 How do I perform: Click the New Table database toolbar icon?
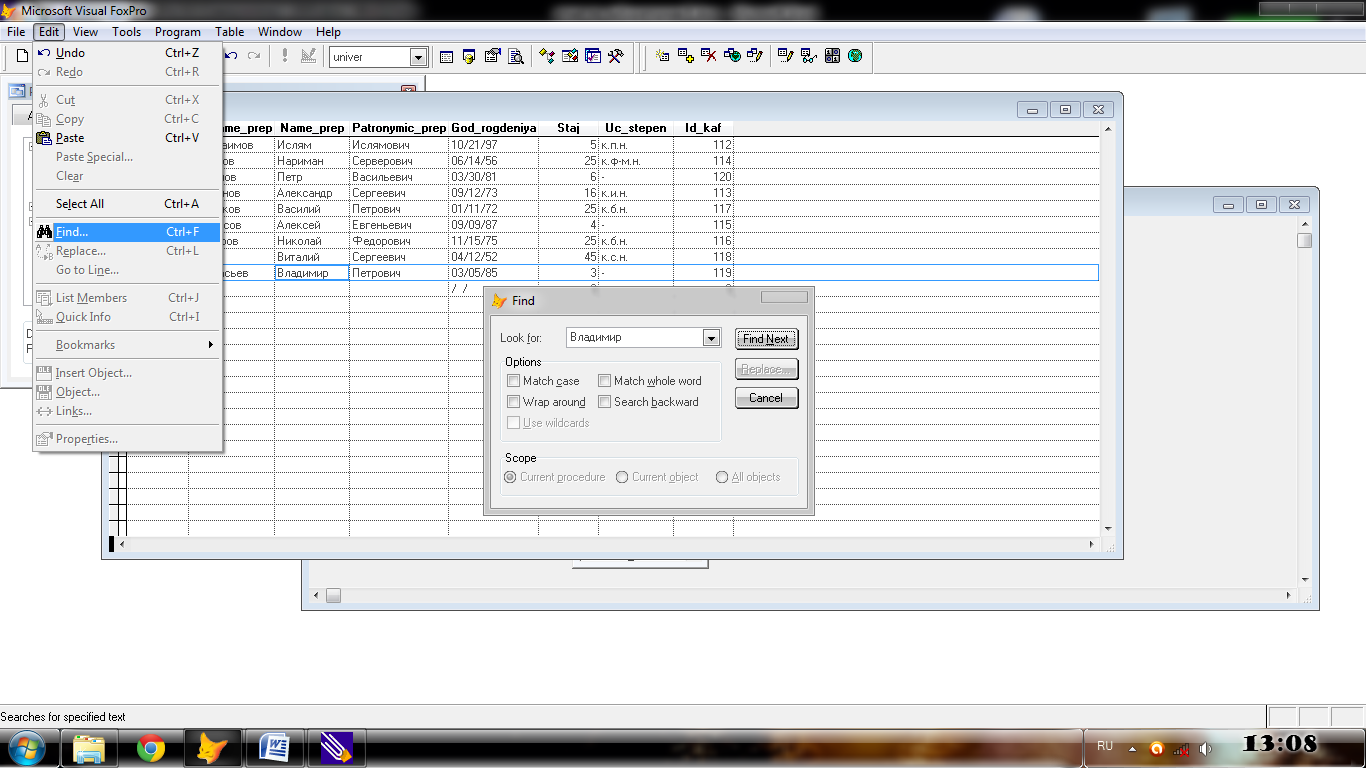pos(662,57)
